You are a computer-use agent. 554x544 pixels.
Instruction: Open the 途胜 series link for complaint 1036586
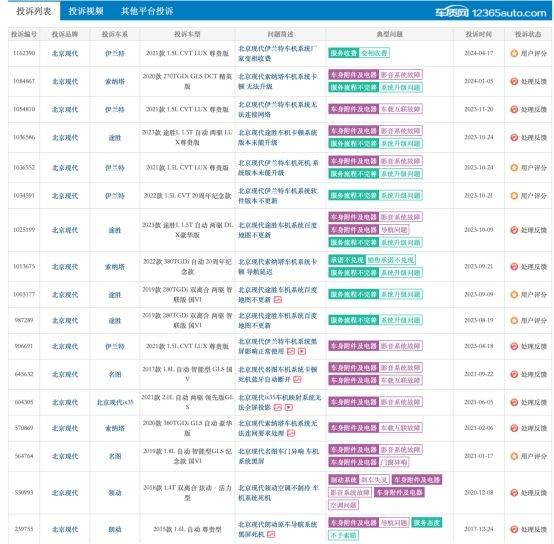pos(115,137)
